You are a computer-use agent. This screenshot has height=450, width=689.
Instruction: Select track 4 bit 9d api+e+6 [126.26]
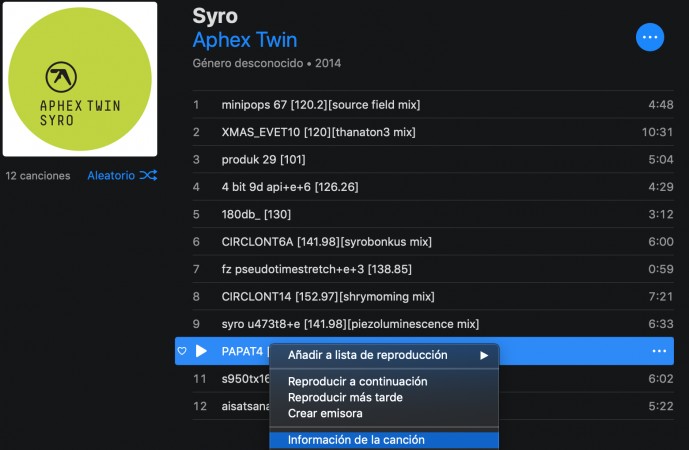click(289, 187)
